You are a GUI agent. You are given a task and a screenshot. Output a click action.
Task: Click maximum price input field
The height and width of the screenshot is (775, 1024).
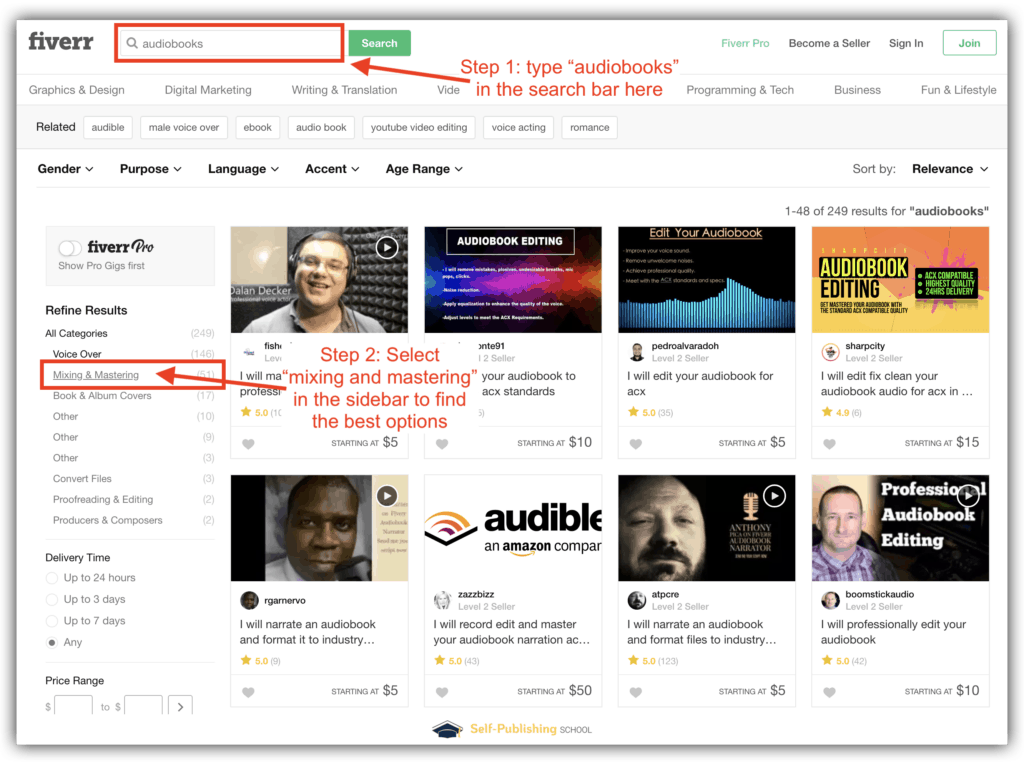click(143, 706)
